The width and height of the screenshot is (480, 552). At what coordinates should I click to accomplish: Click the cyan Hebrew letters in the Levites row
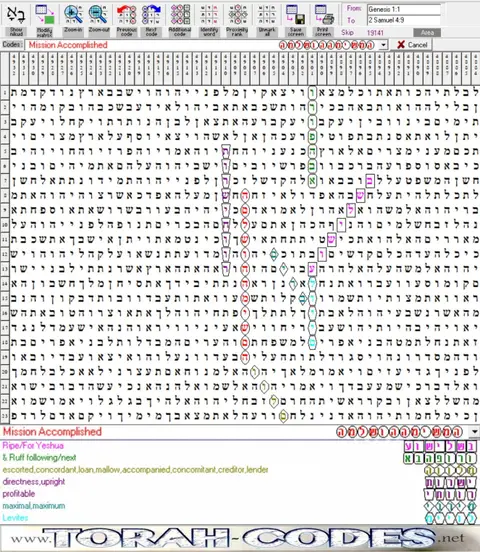point(451,518)
